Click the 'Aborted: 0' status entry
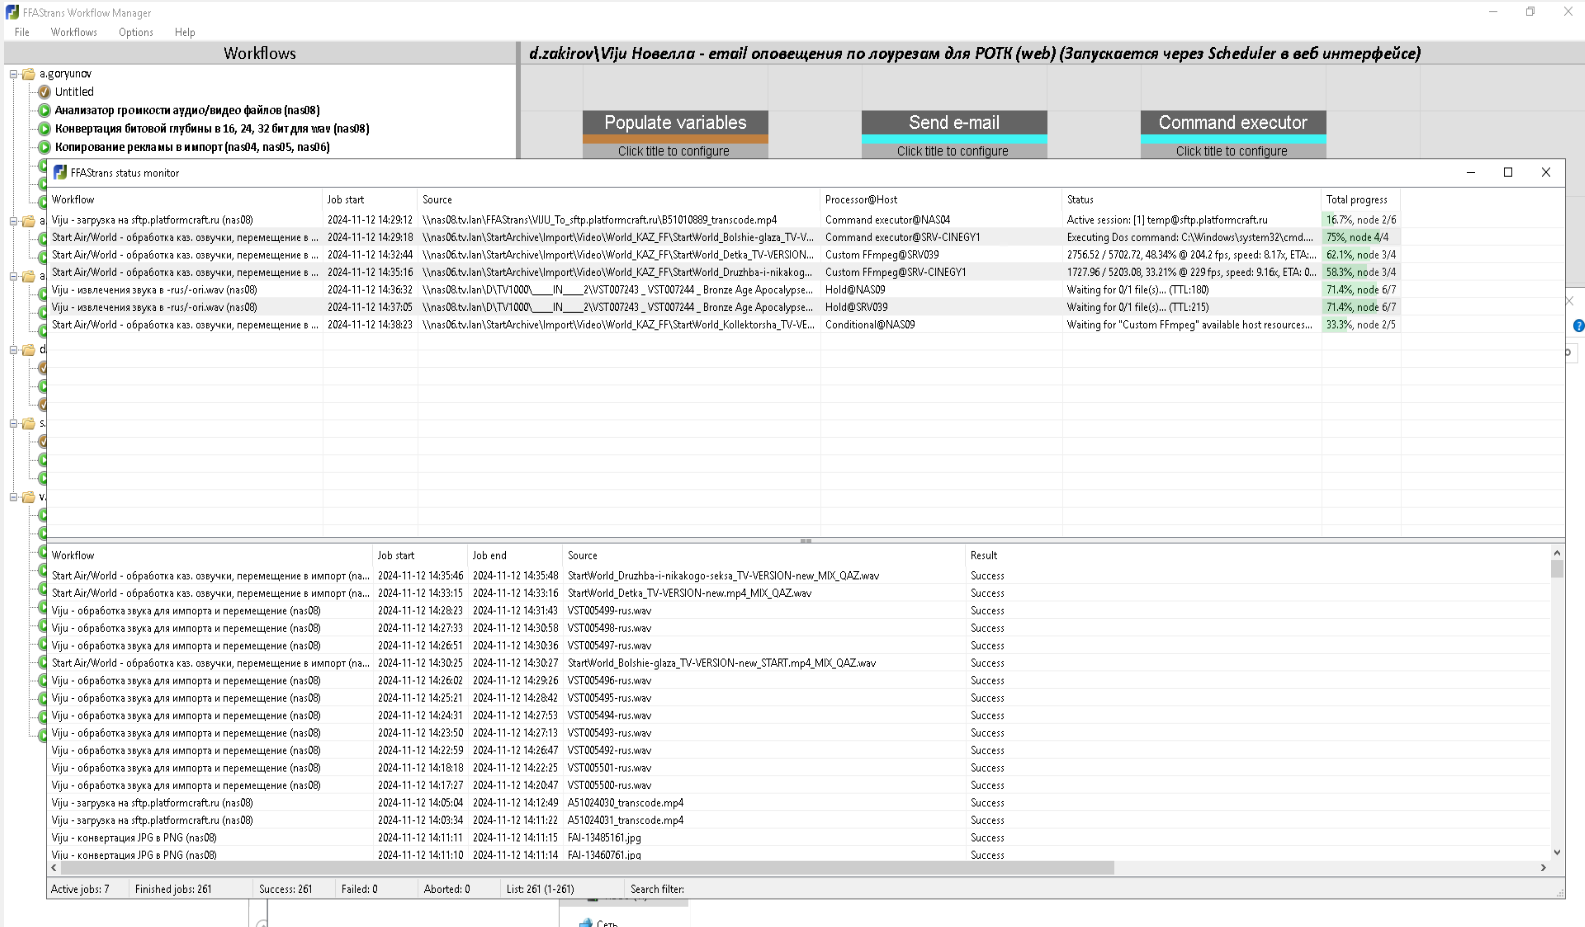The height and width of the screenshot is (927, 1585). tap(446, 889)
